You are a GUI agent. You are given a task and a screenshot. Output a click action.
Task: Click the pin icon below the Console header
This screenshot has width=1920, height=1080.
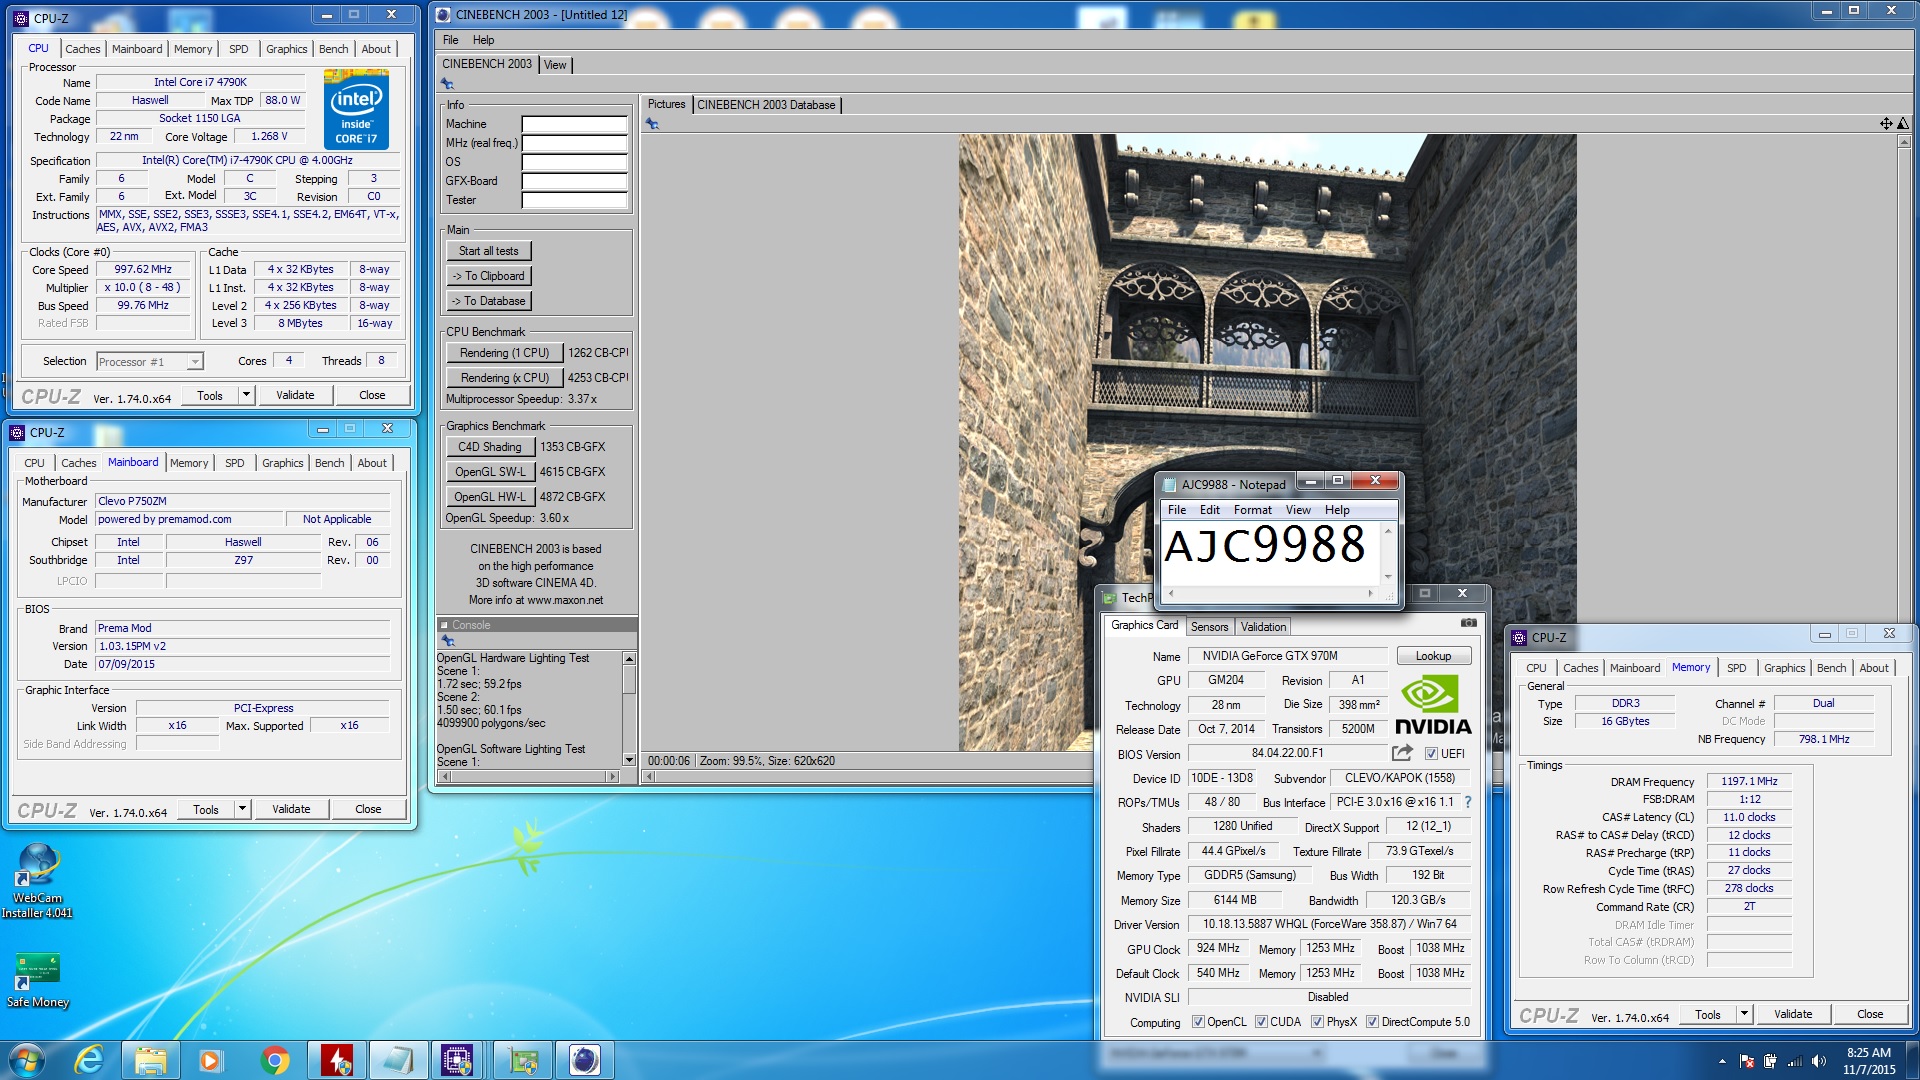tap(447, 641)
